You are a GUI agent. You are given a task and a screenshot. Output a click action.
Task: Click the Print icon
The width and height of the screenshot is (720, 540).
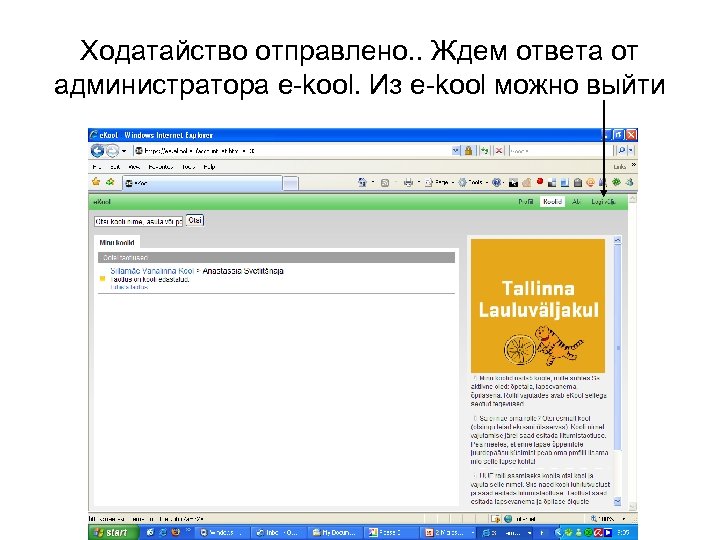tap(408, 183)
